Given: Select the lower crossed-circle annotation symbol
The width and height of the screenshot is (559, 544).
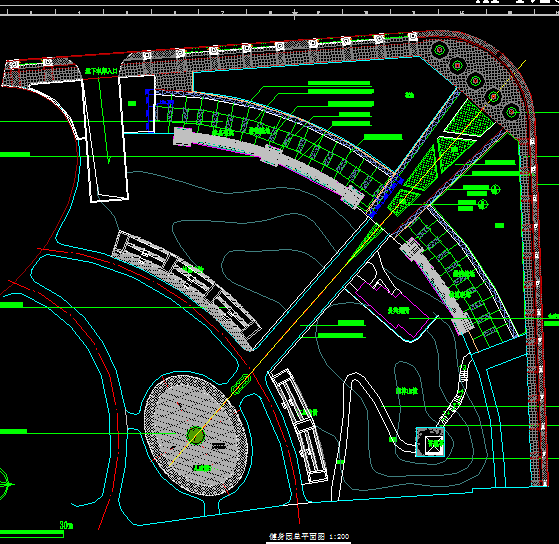Looking at the screenshot, I should [483, 205].
